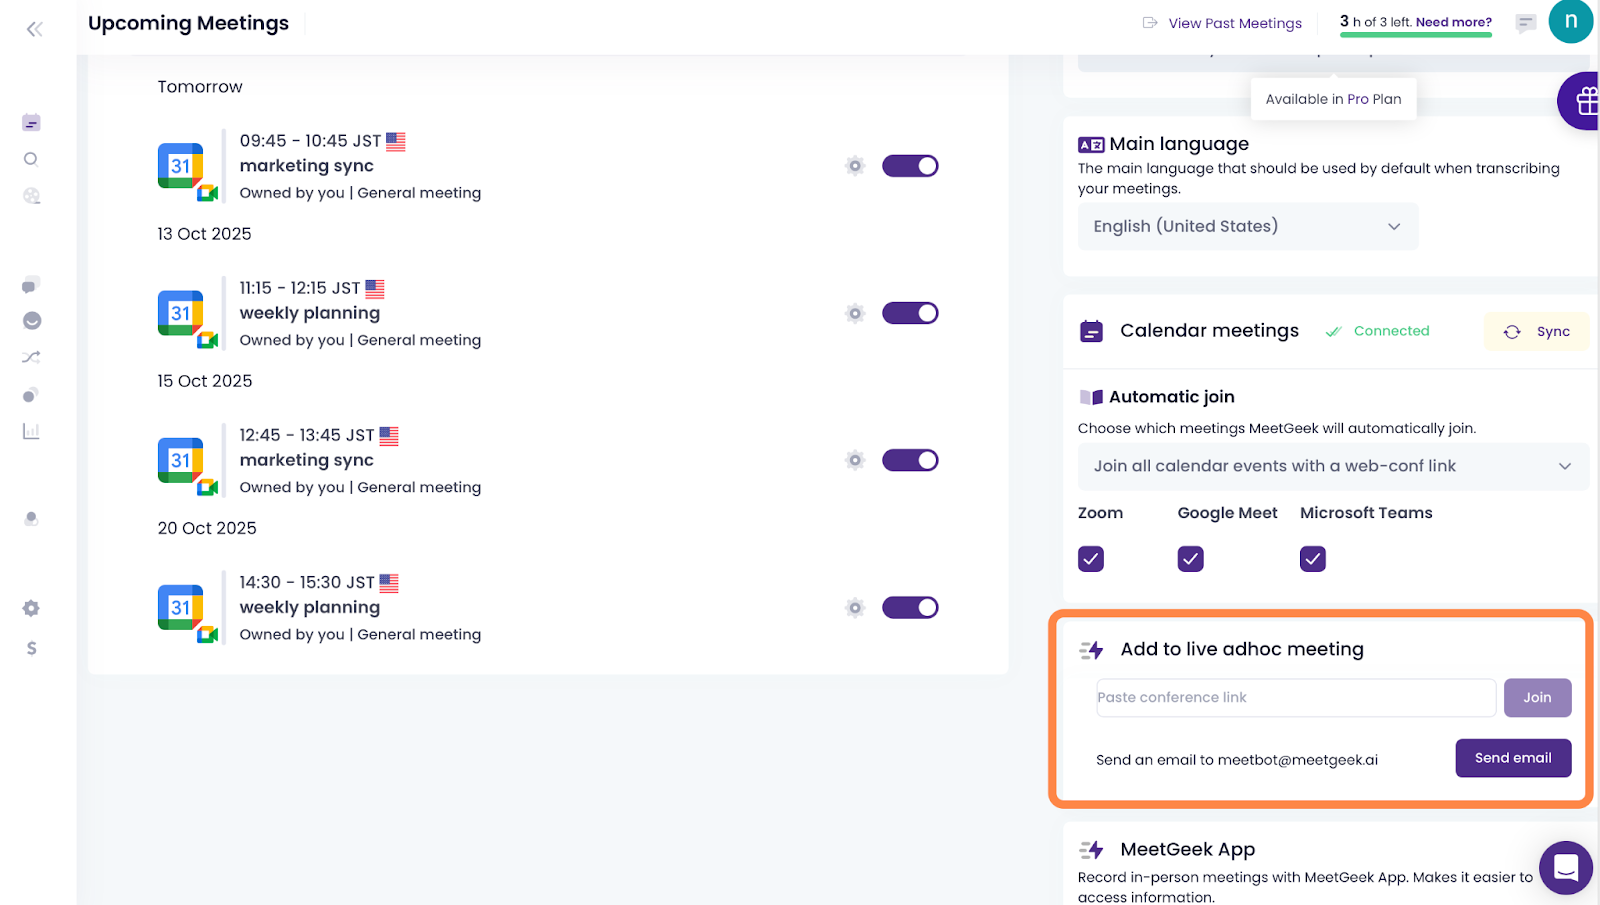The width and height of the screenshot is (1600, 905).
Task: Collapse the sidebar with double-chevron icon
Action: (35, 29)
